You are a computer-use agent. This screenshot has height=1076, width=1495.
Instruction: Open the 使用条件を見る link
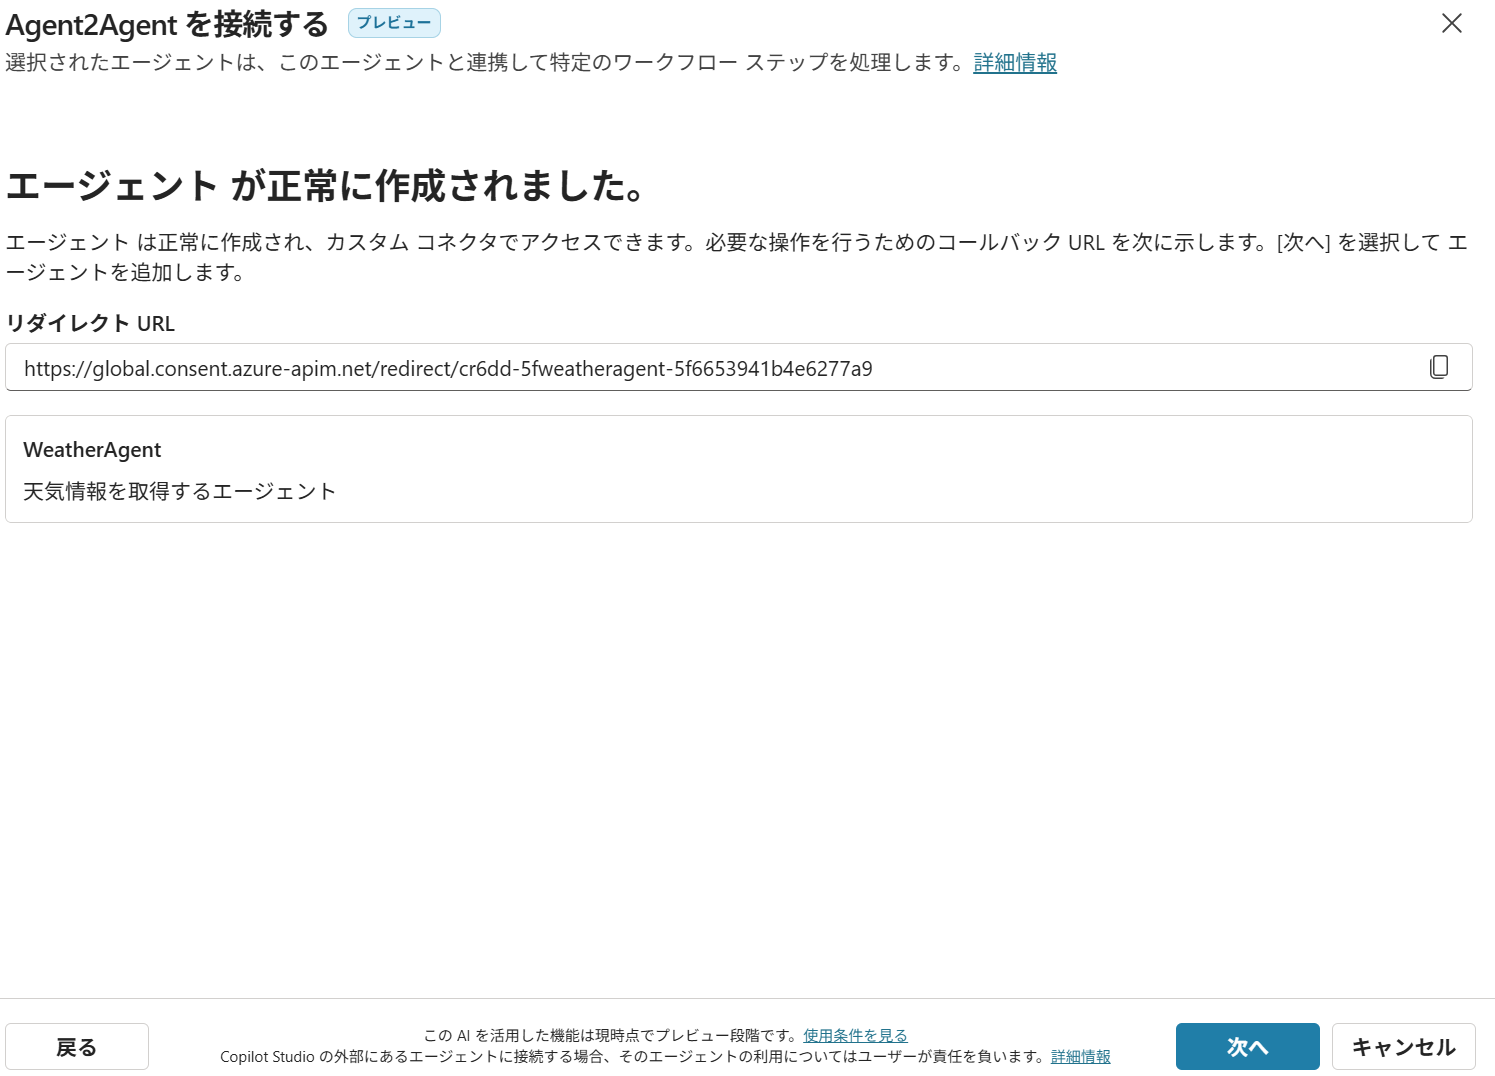855,1035
